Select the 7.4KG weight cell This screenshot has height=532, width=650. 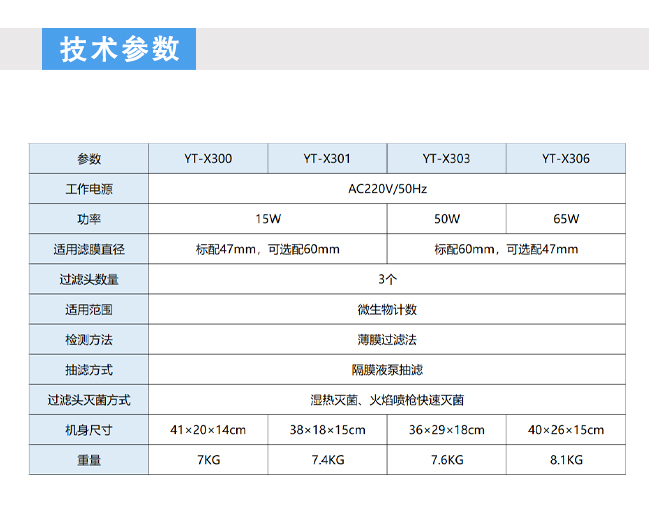point(327,460)
